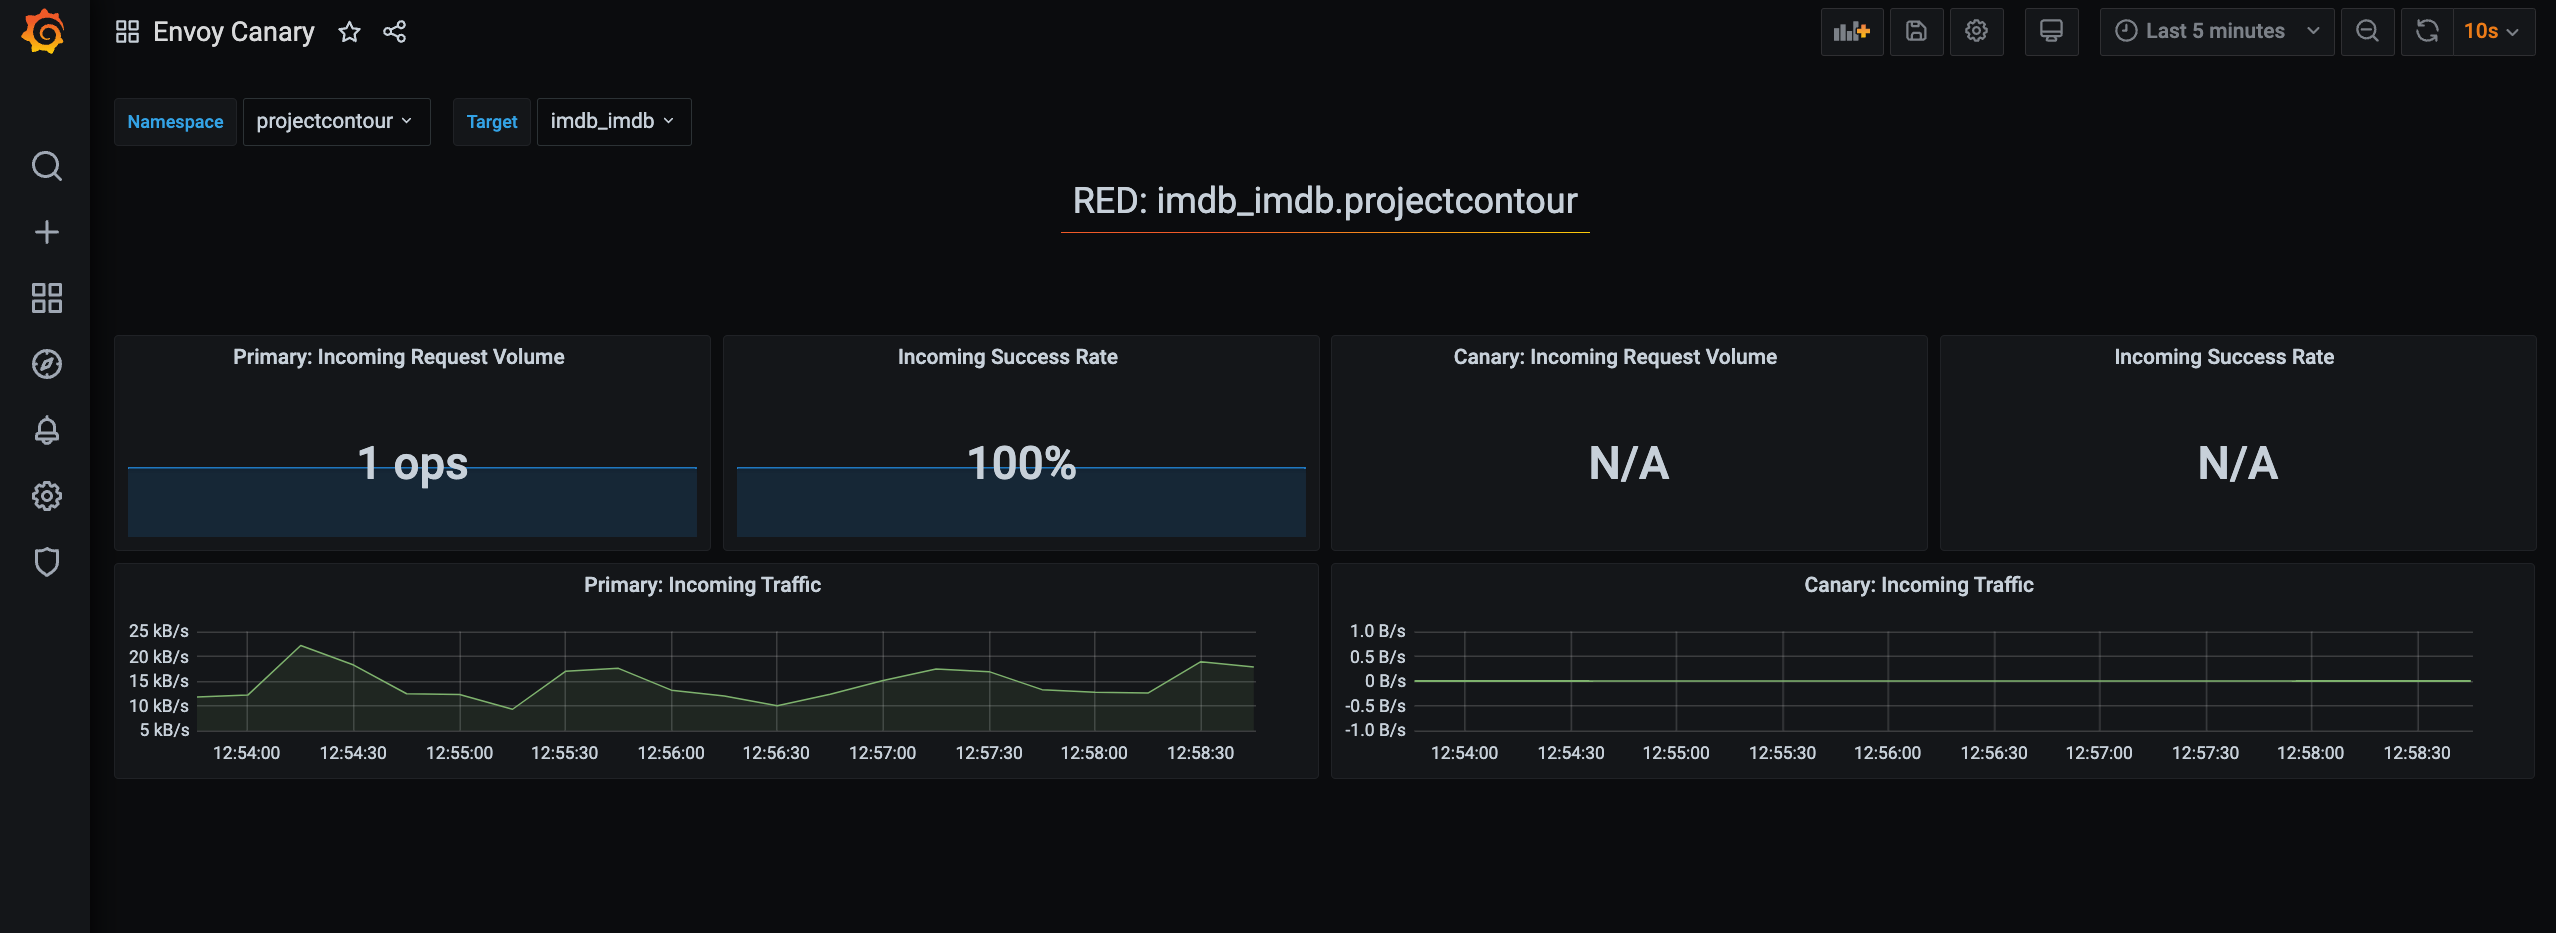Open the imdb_imdb target dropdown
This screenshot has height=933, width=2556.
(x=614, y=122)
